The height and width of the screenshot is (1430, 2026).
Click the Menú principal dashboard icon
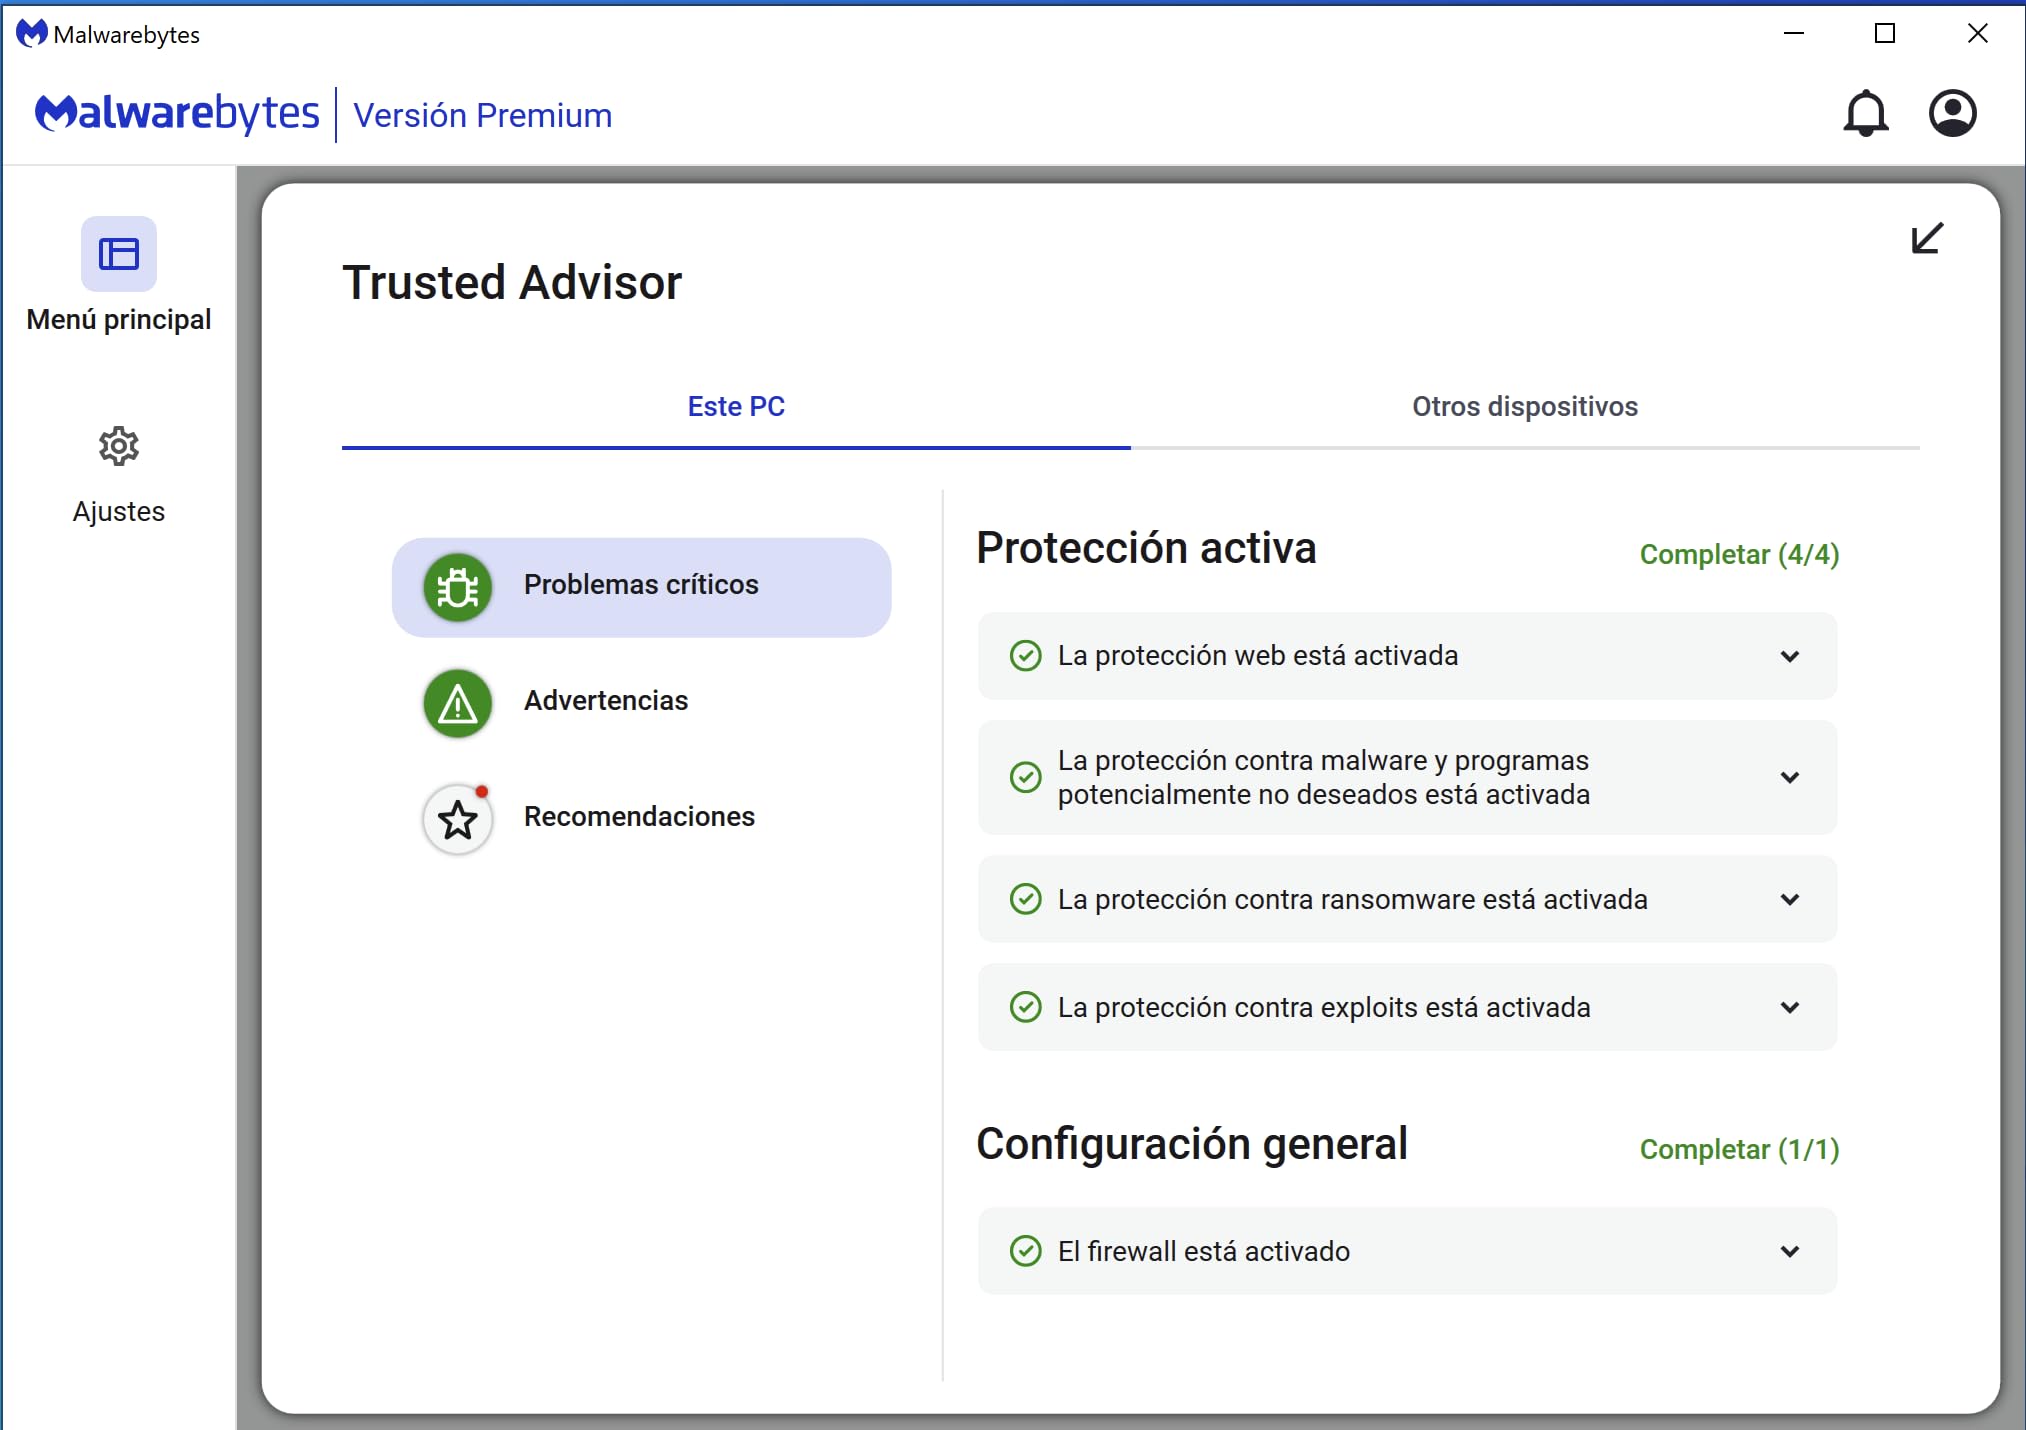point(119,254)
